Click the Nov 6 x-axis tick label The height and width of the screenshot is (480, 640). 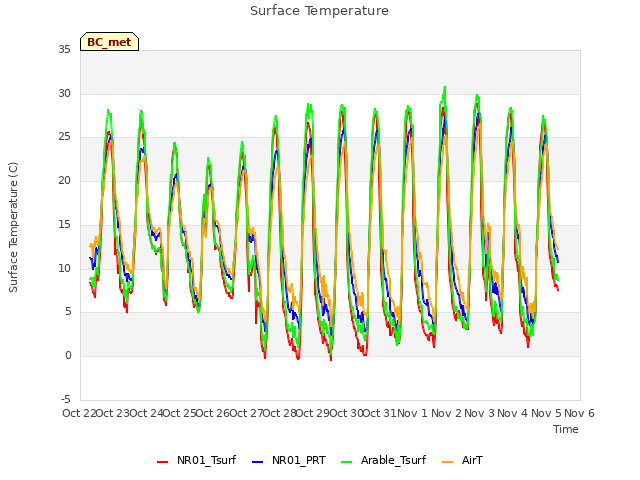click(x=580, y=413)
